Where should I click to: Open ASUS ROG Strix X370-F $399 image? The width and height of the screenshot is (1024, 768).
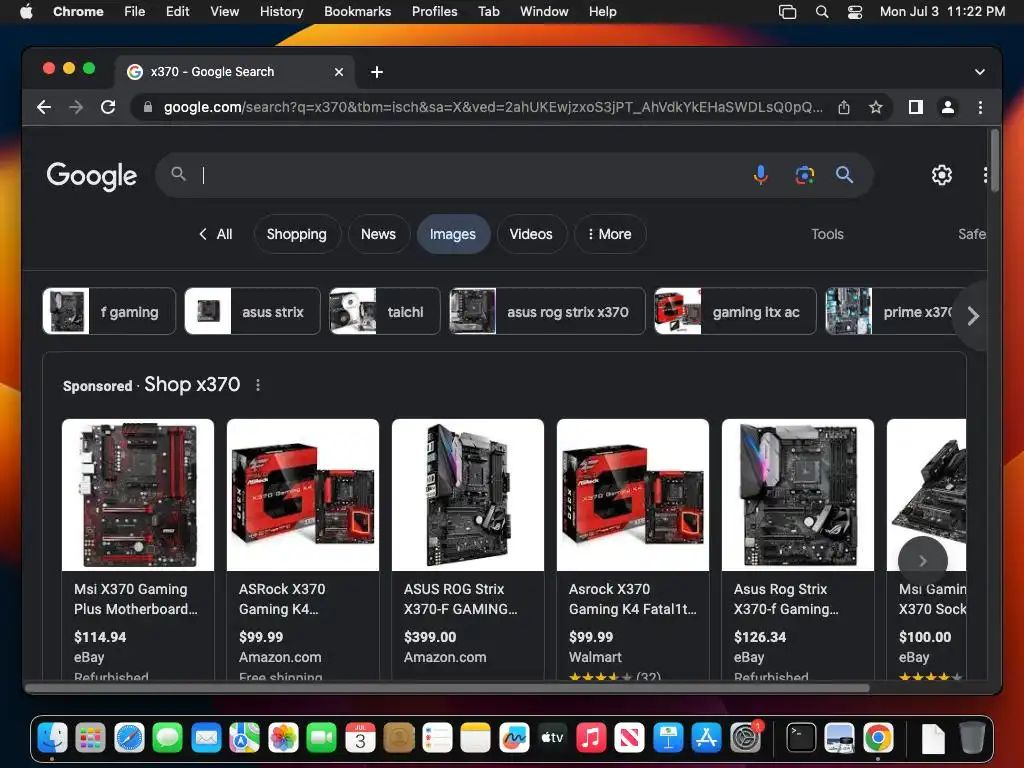pos(468,495)
